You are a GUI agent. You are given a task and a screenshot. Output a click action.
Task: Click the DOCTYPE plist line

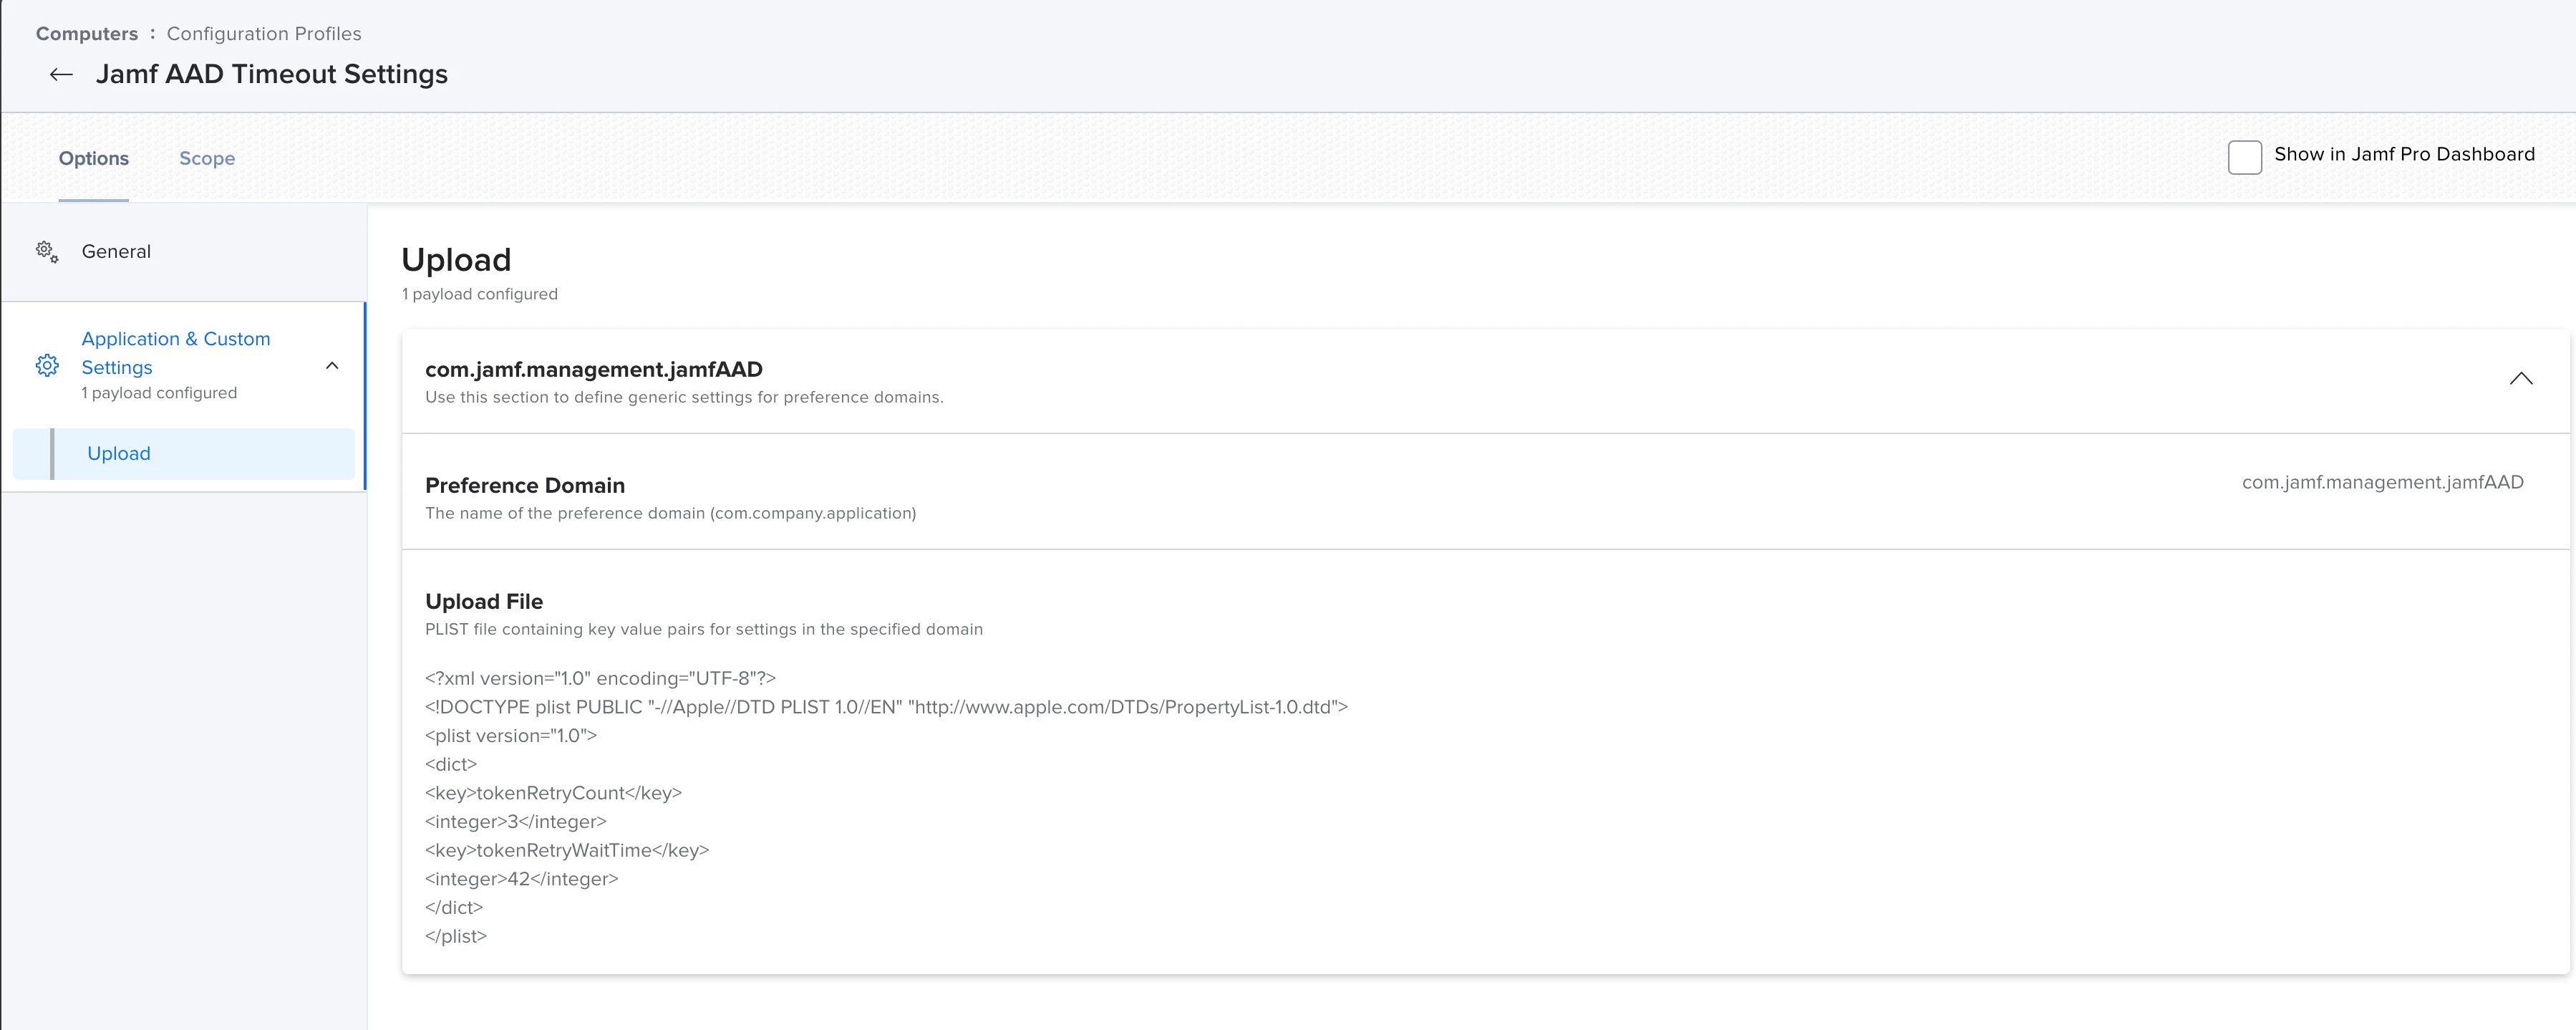point(886,708)
